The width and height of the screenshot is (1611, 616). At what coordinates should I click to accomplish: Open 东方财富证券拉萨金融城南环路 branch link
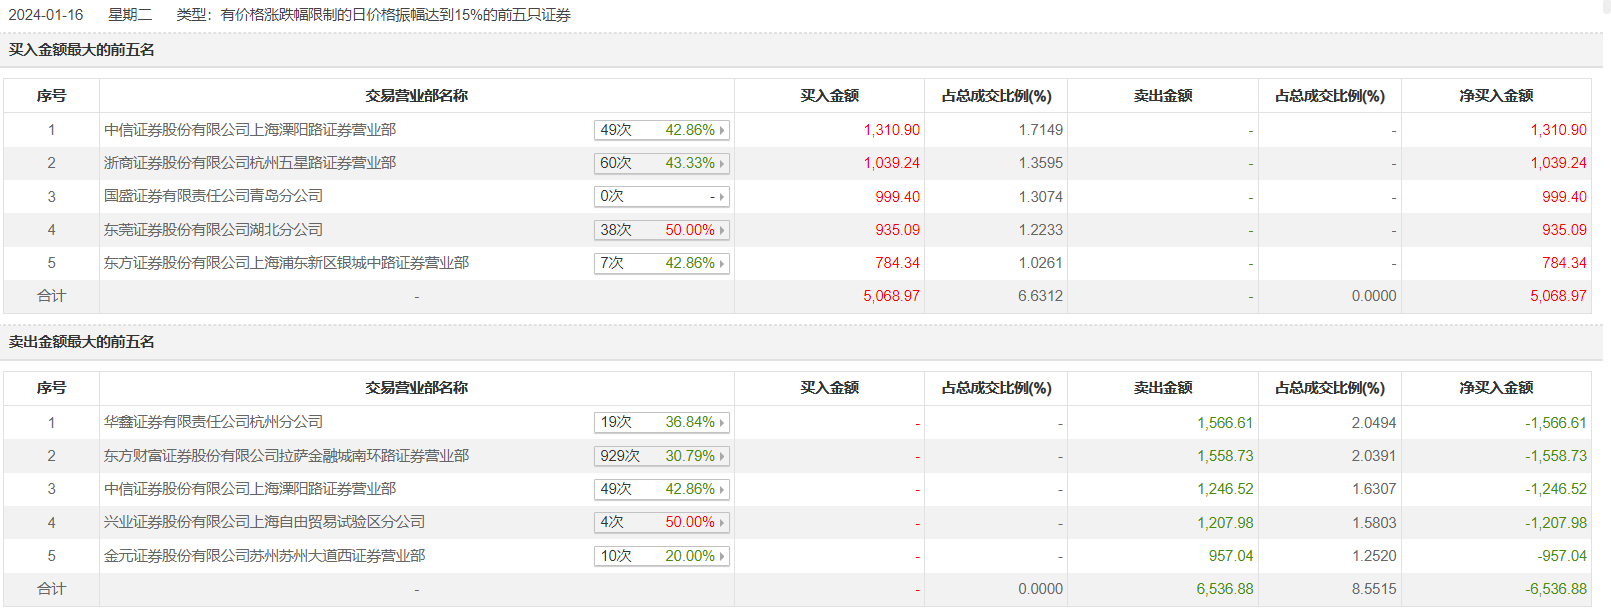[x=286, y=456]
